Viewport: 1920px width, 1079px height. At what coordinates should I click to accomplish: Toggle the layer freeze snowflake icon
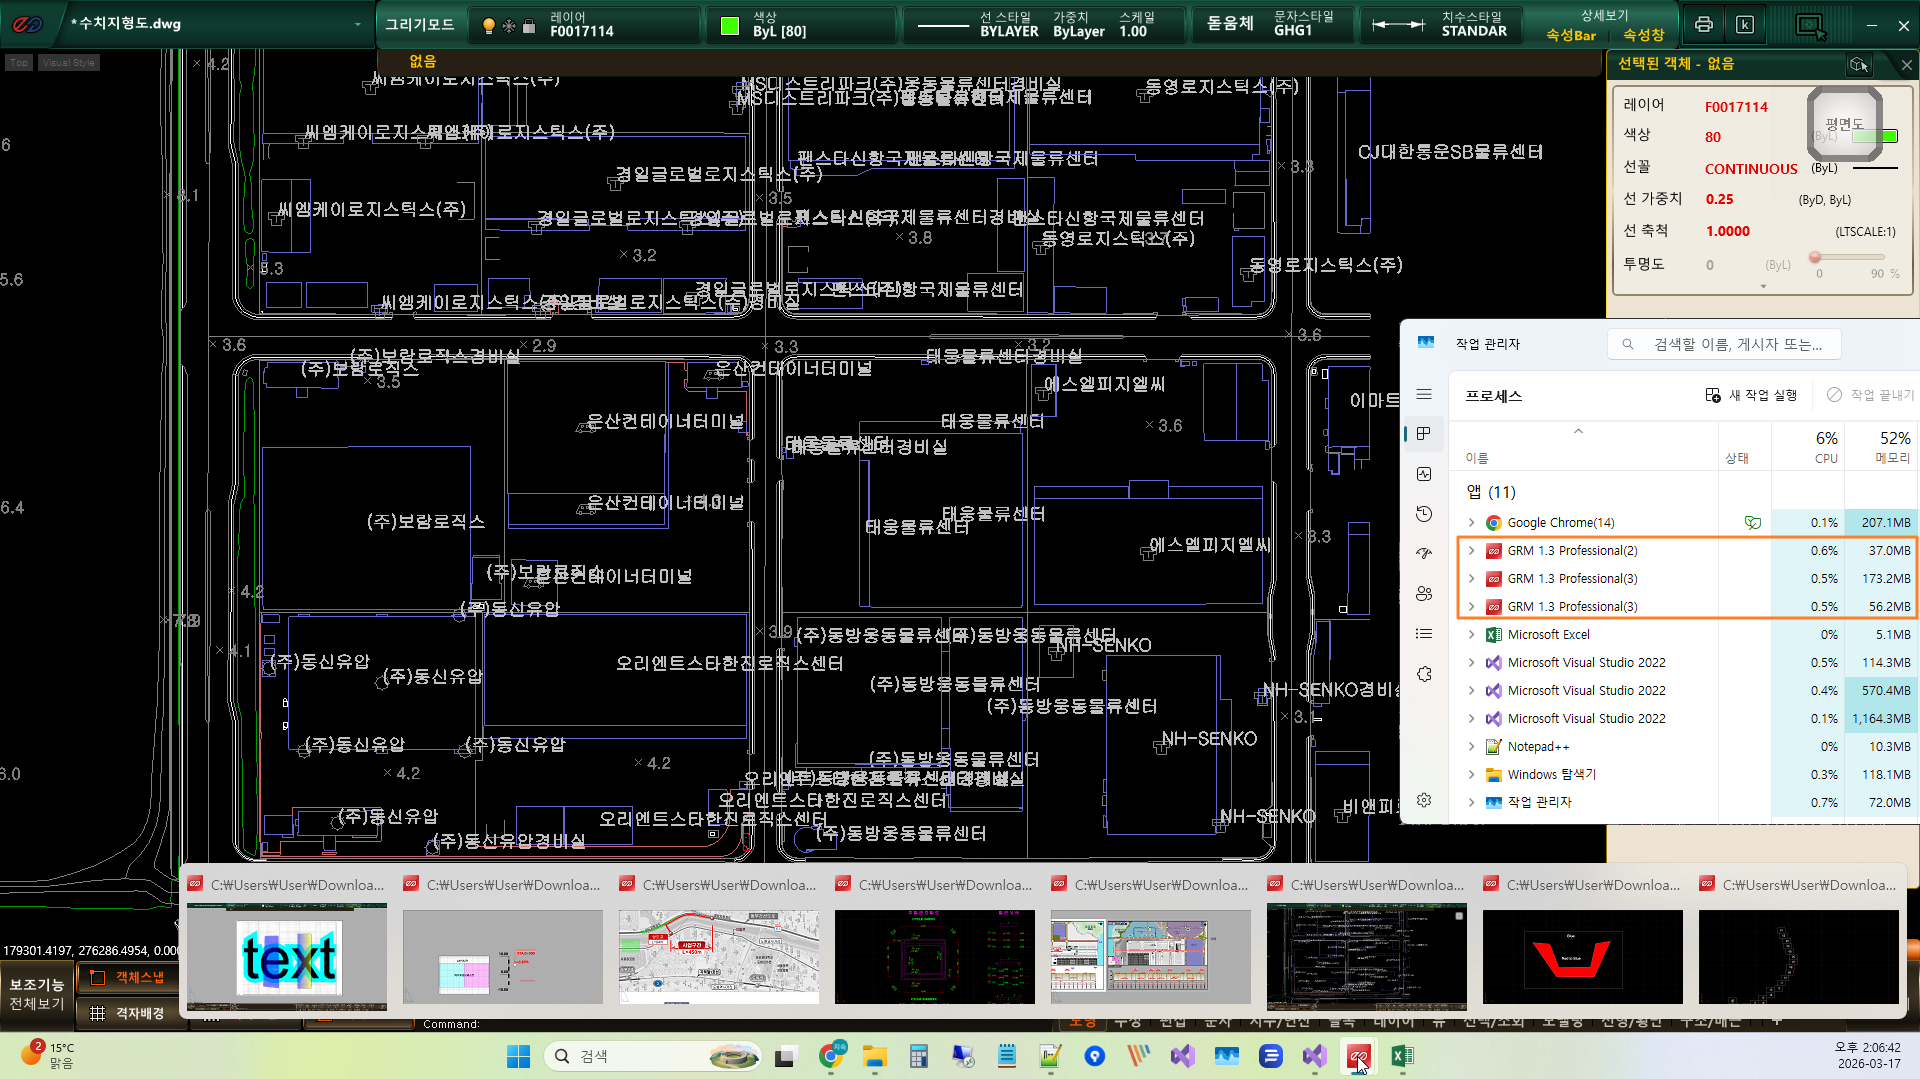[509, 26]
